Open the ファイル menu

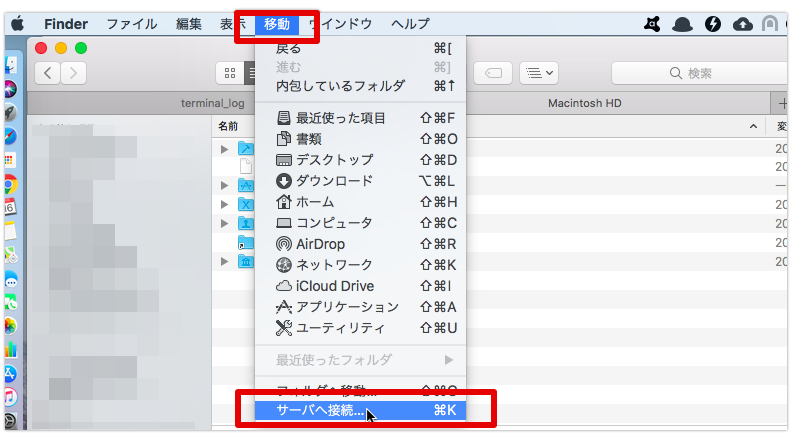pos(132,24)
